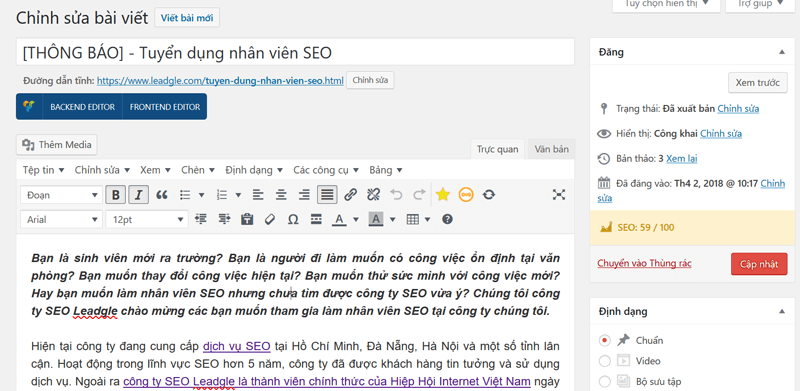Viewport: 800px width, 391px height.
Task: Insert a bulleted list
Action: click(x=185, y=194)
